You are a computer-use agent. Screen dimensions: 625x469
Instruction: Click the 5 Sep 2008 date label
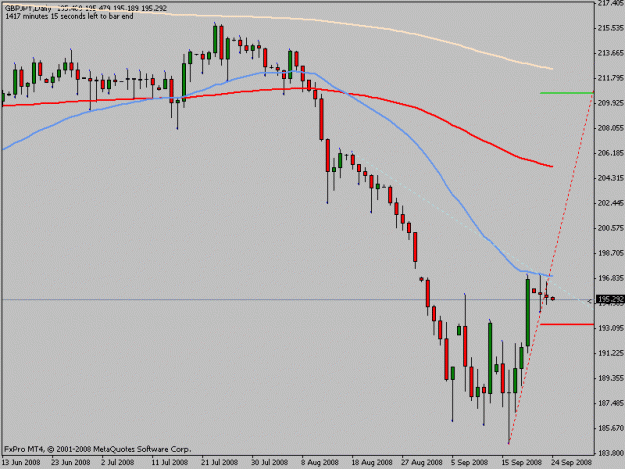[x=470, y=462]
